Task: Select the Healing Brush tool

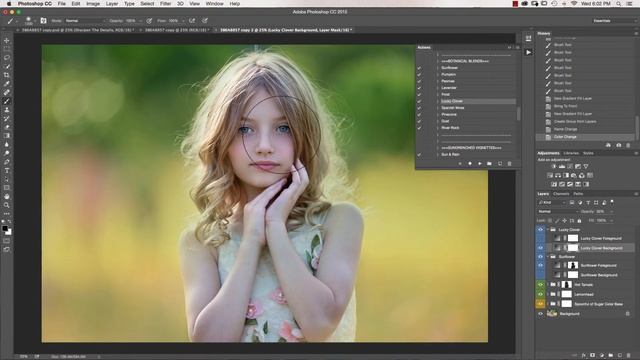Action: pos(7,93)
